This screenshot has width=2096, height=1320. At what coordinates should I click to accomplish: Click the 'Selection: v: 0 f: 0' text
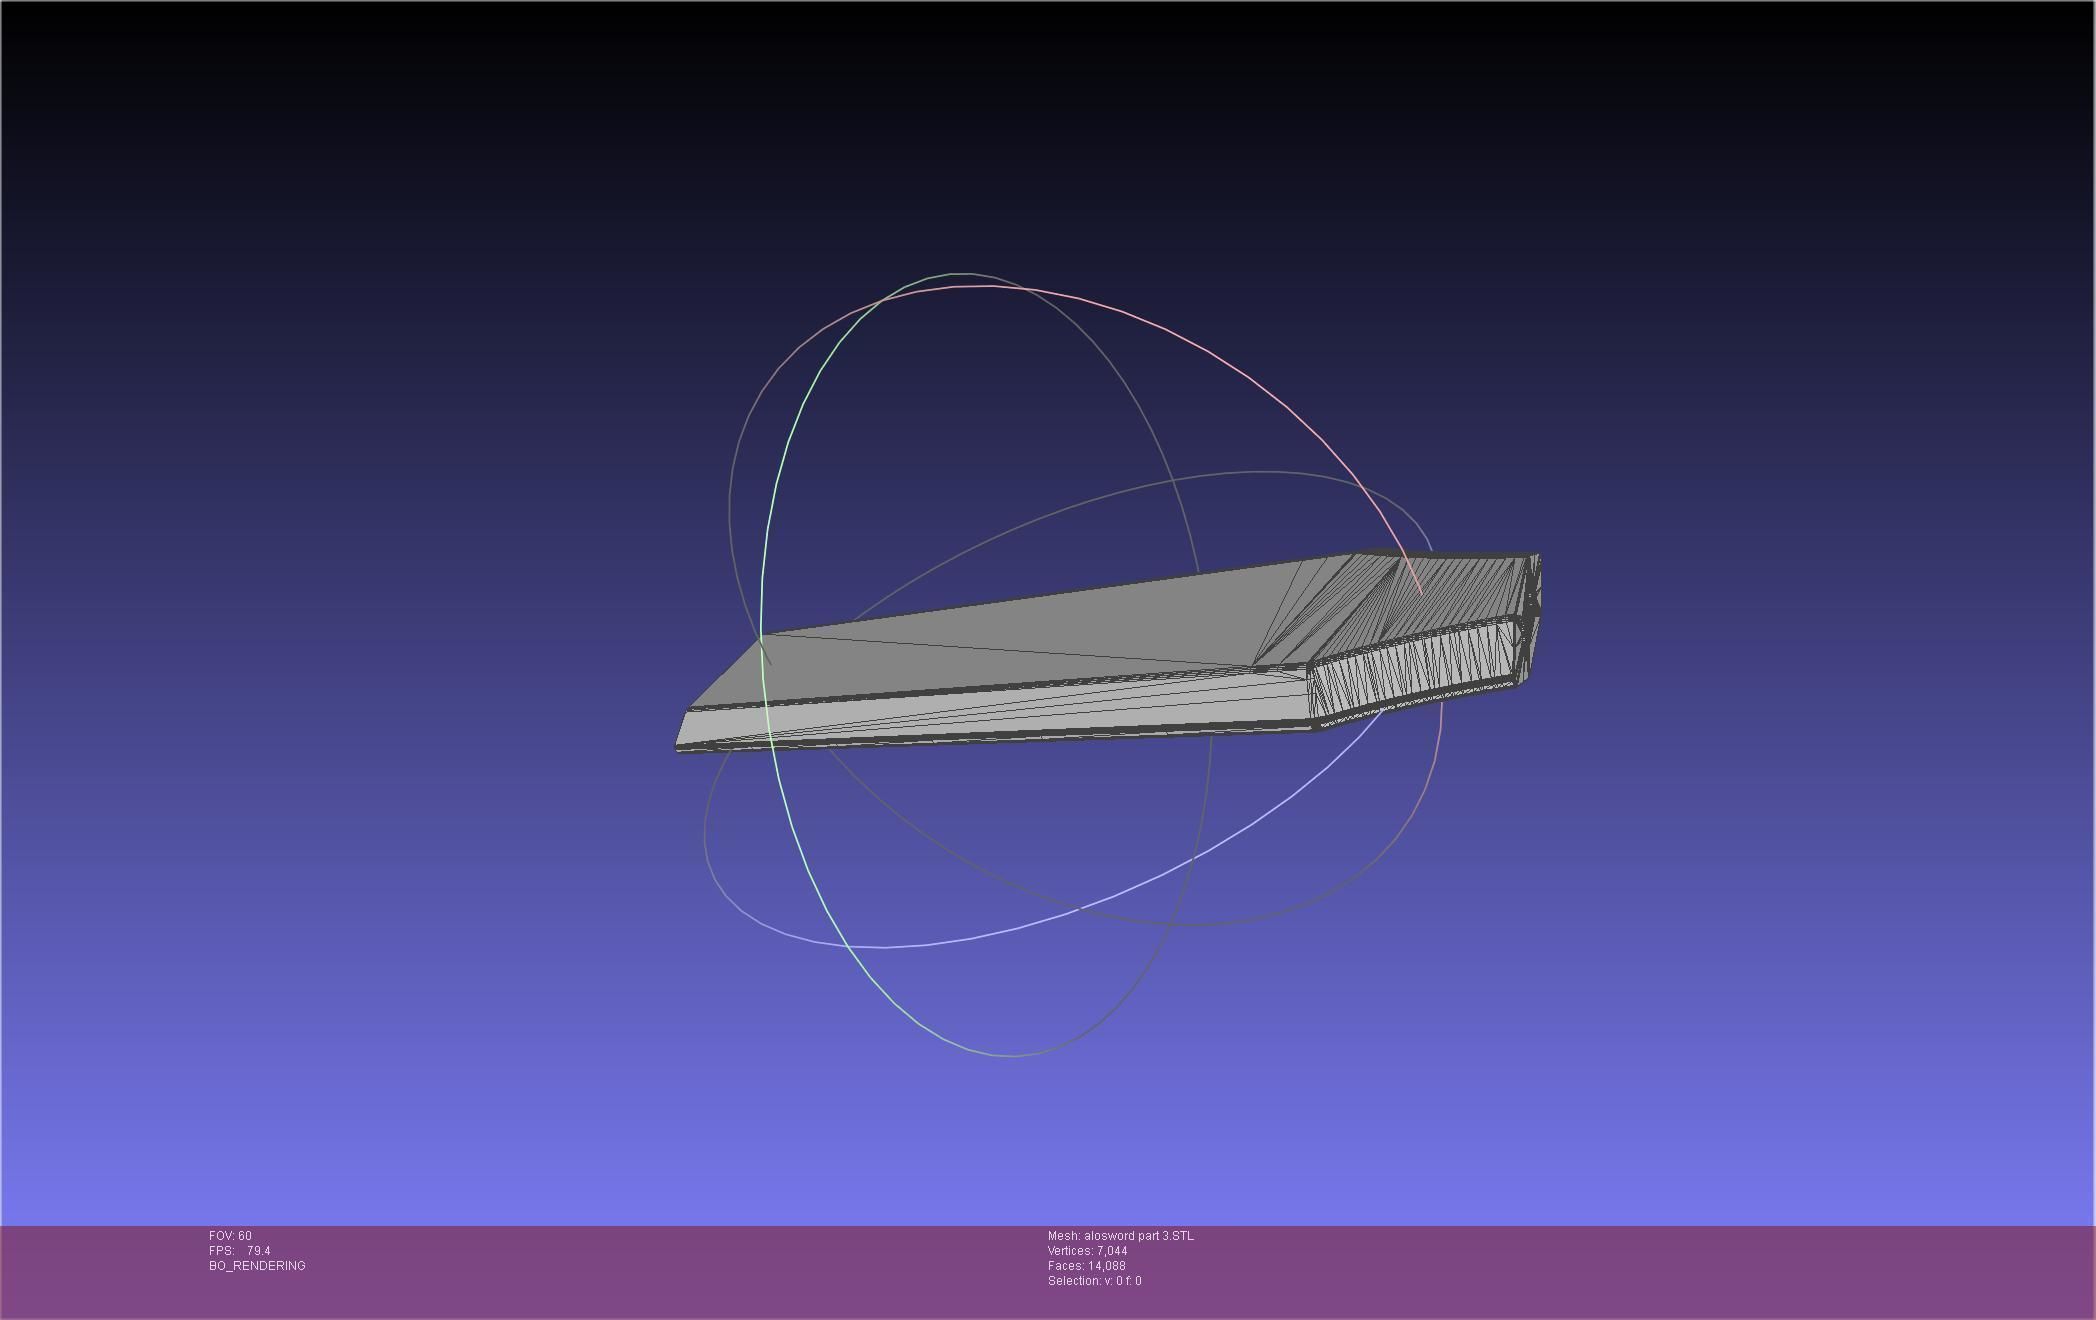1094,1281
